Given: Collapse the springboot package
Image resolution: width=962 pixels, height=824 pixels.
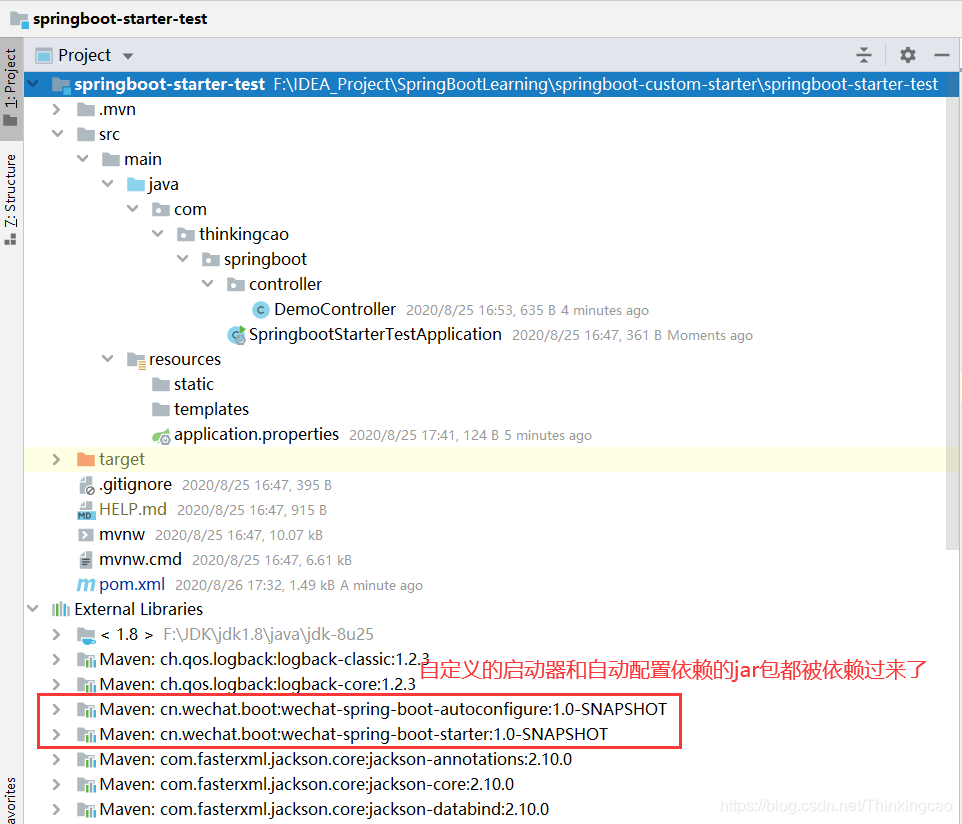Looking at the screenshot, I should [x=183, y=259].
